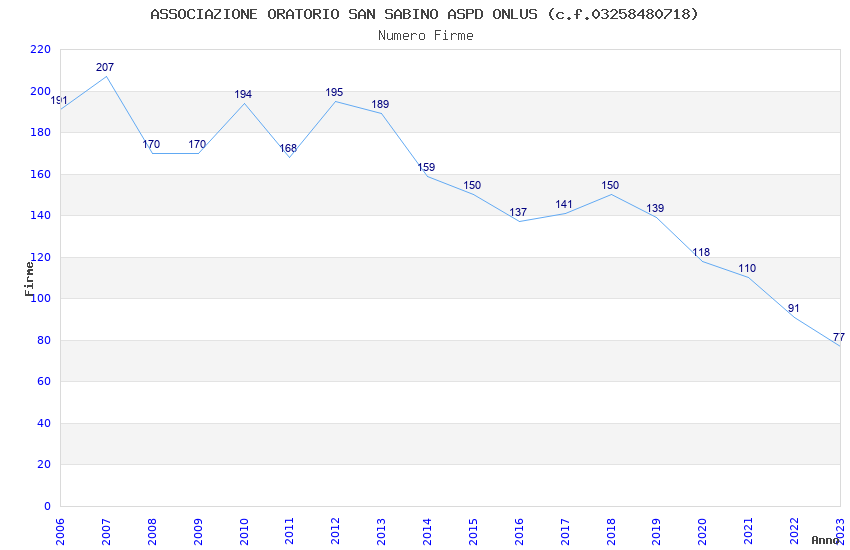The image size is (850, 550).
Task: Select the x-axis year 2009
Action: tap(198, 531)
